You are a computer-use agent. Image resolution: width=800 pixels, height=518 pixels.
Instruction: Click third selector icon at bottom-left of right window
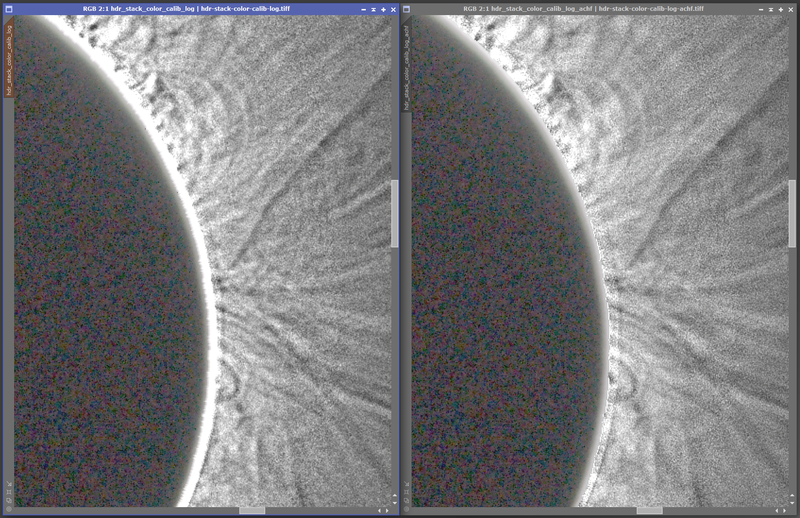[x=407, y=501]
